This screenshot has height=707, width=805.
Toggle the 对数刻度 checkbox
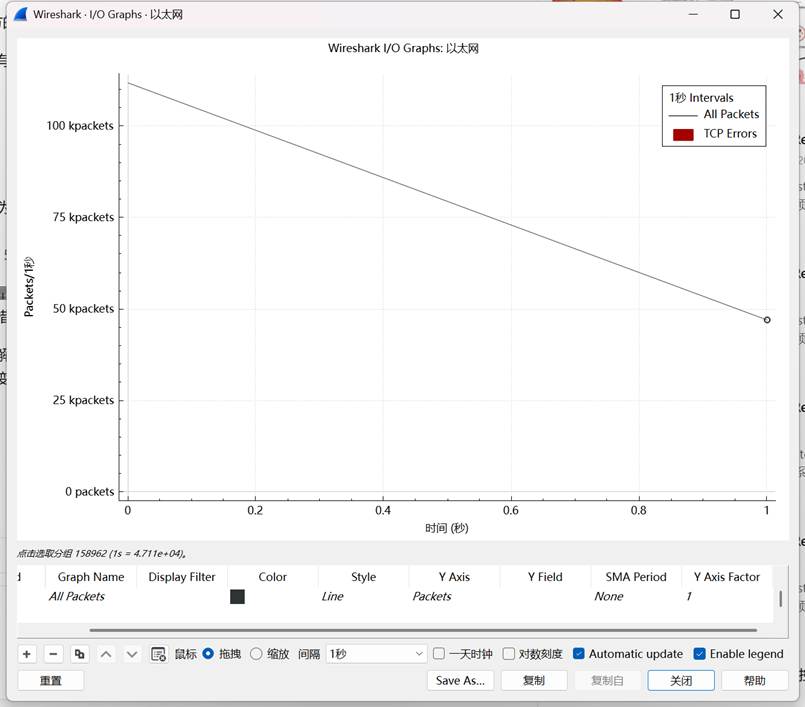(508, 654)
